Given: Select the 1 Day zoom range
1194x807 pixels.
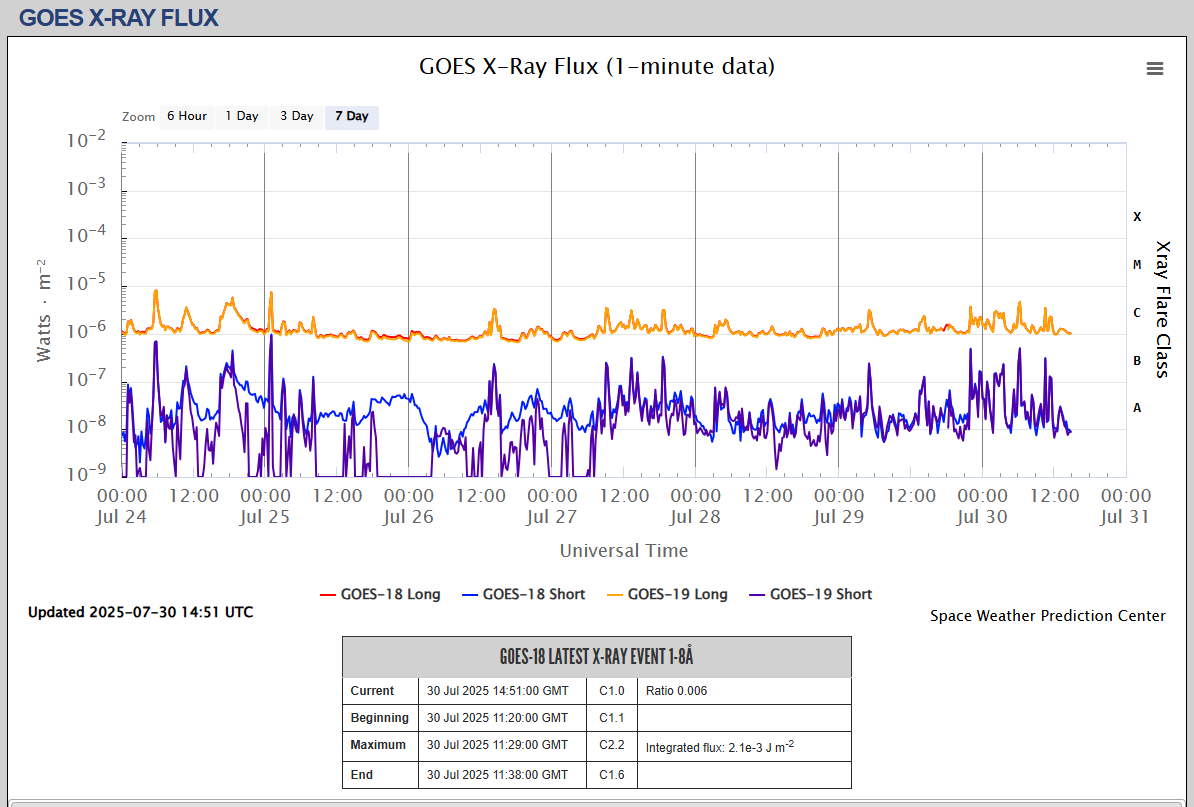Looking at the screenshot, I should (x=241, y=116).
